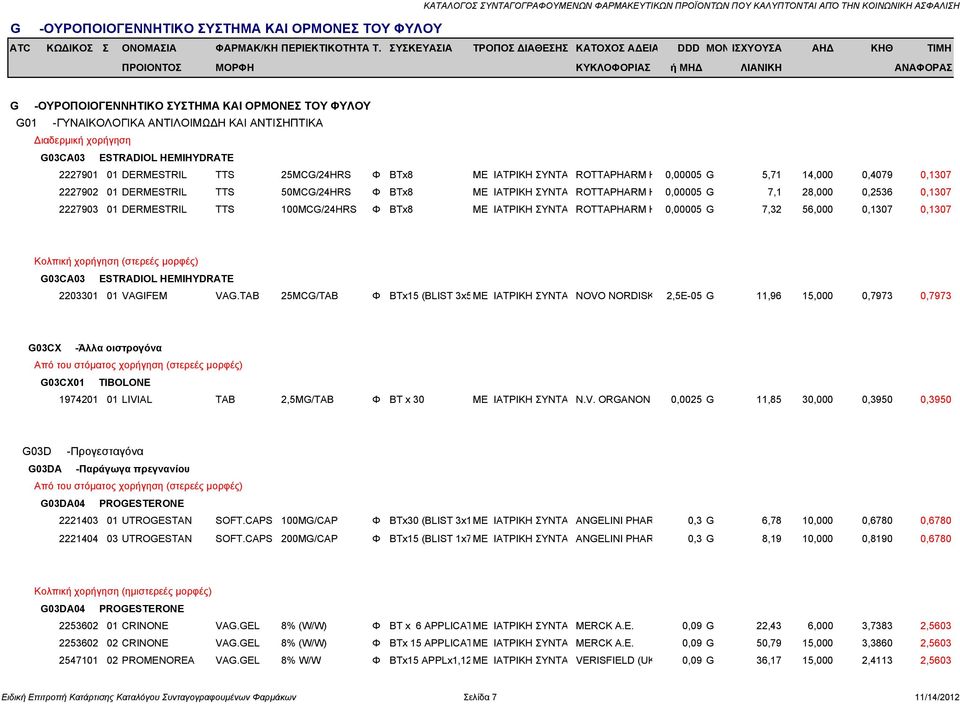Click the ΠΕΡΙΕΚΤΙΚΟΤΗΤΑ column header
Screen dimensions: 960x704
coord(325,48)
